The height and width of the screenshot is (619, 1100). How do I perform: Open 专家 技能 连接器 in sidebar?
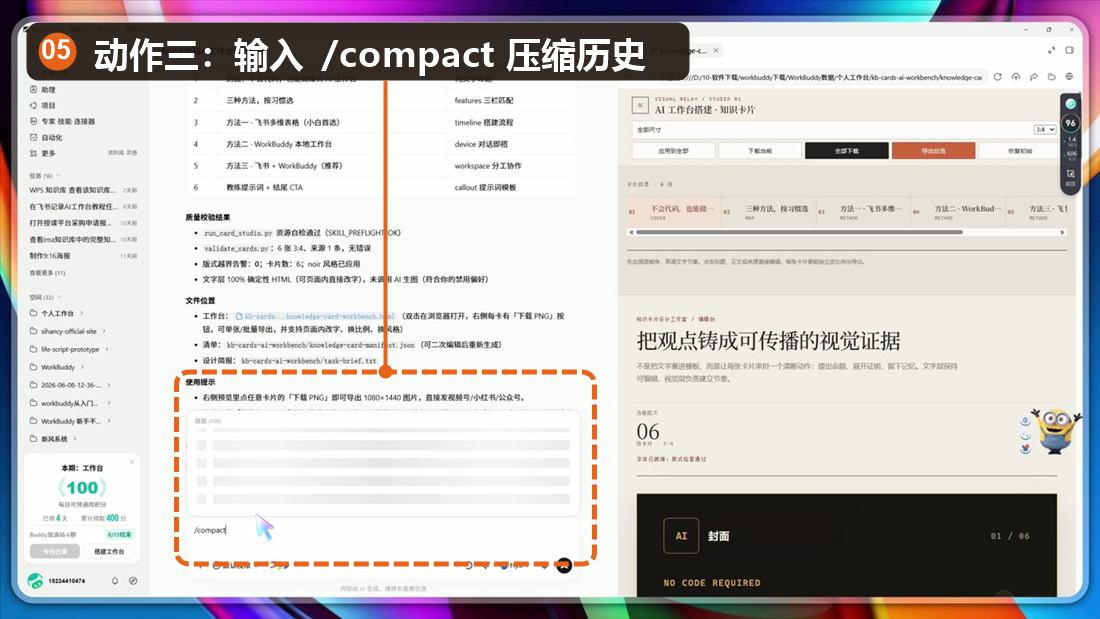point(62,121)
